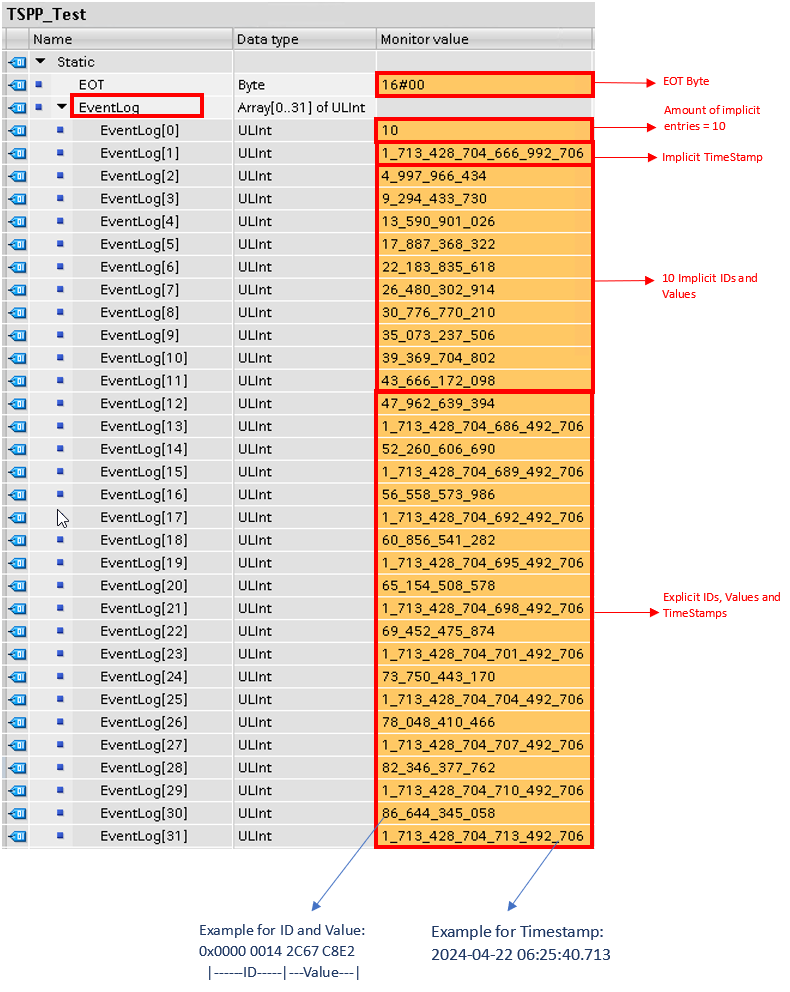Collapse the Static section triangle
The height and width of the screenshot is (992, 790).
pyautogui.click(x=40, y=61)
